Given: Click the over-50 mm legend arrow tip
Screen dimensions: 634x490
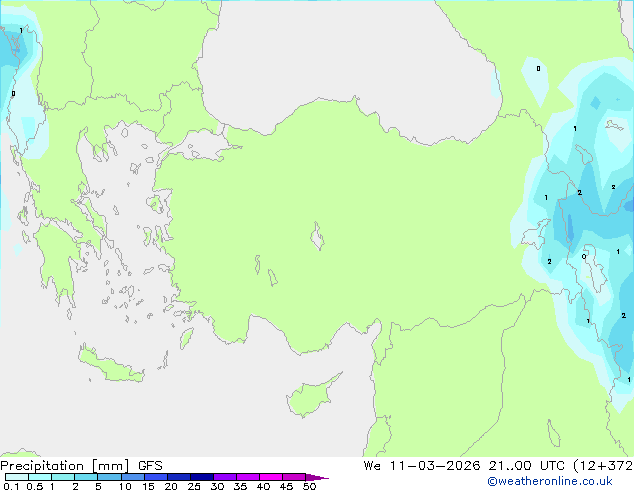Looking at the screenshot, I should (317, 477).
